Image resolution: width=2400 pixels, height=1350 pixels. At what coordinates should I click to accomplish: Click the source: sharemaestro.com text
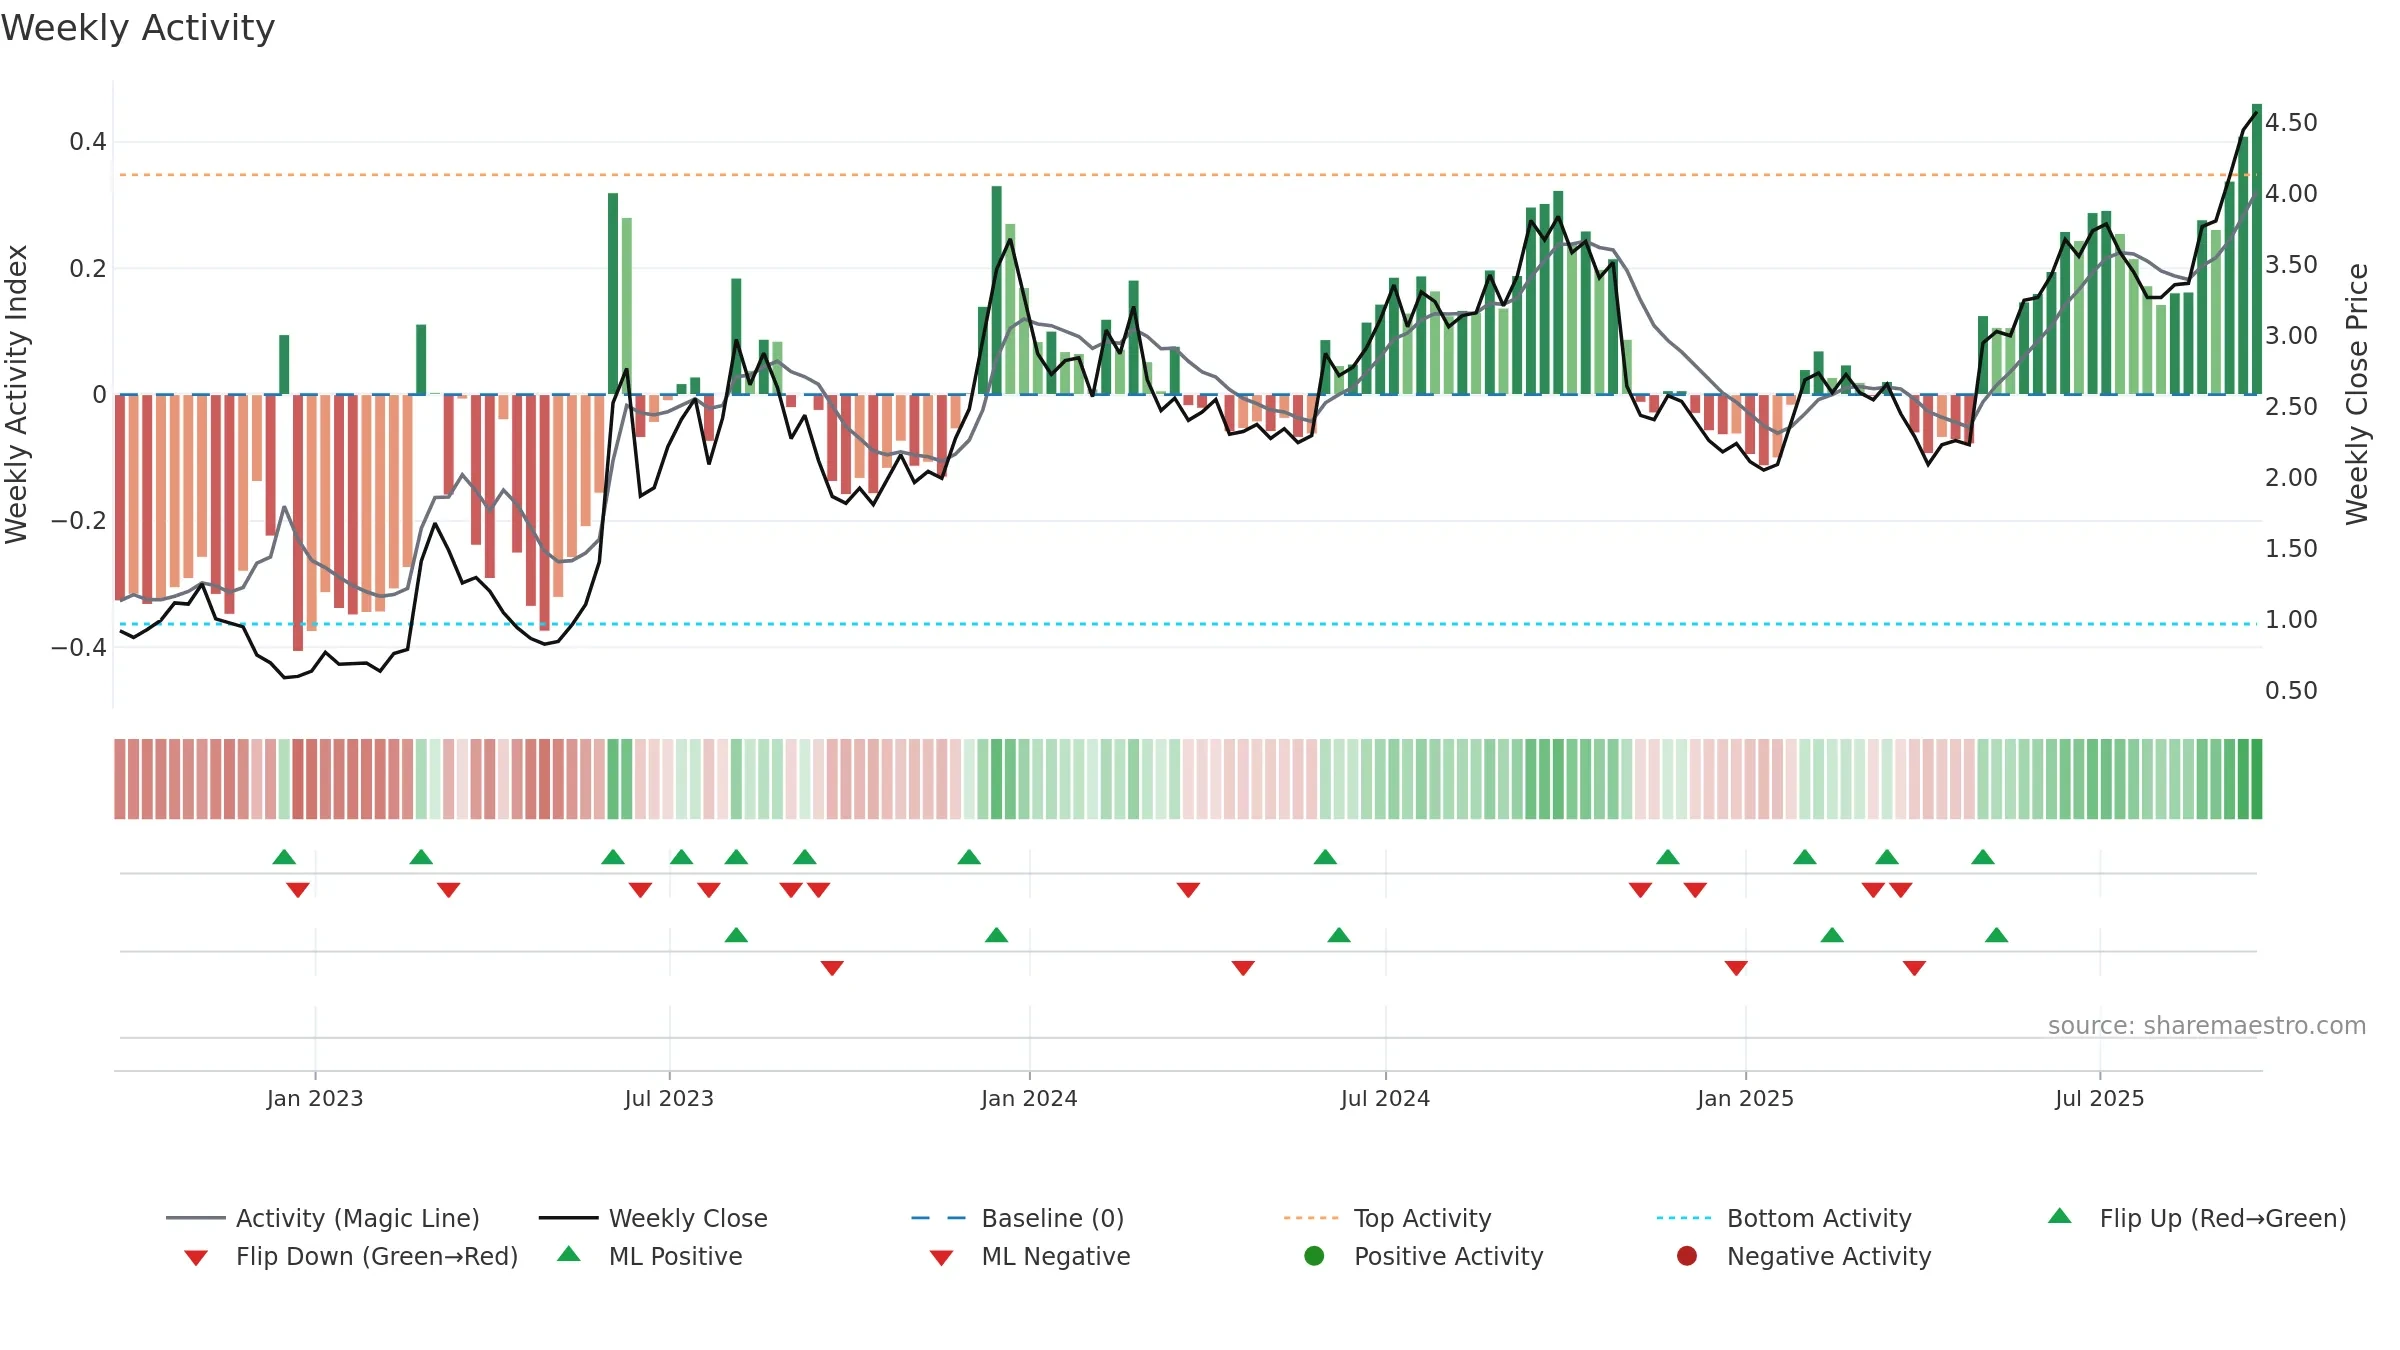2207,1025
